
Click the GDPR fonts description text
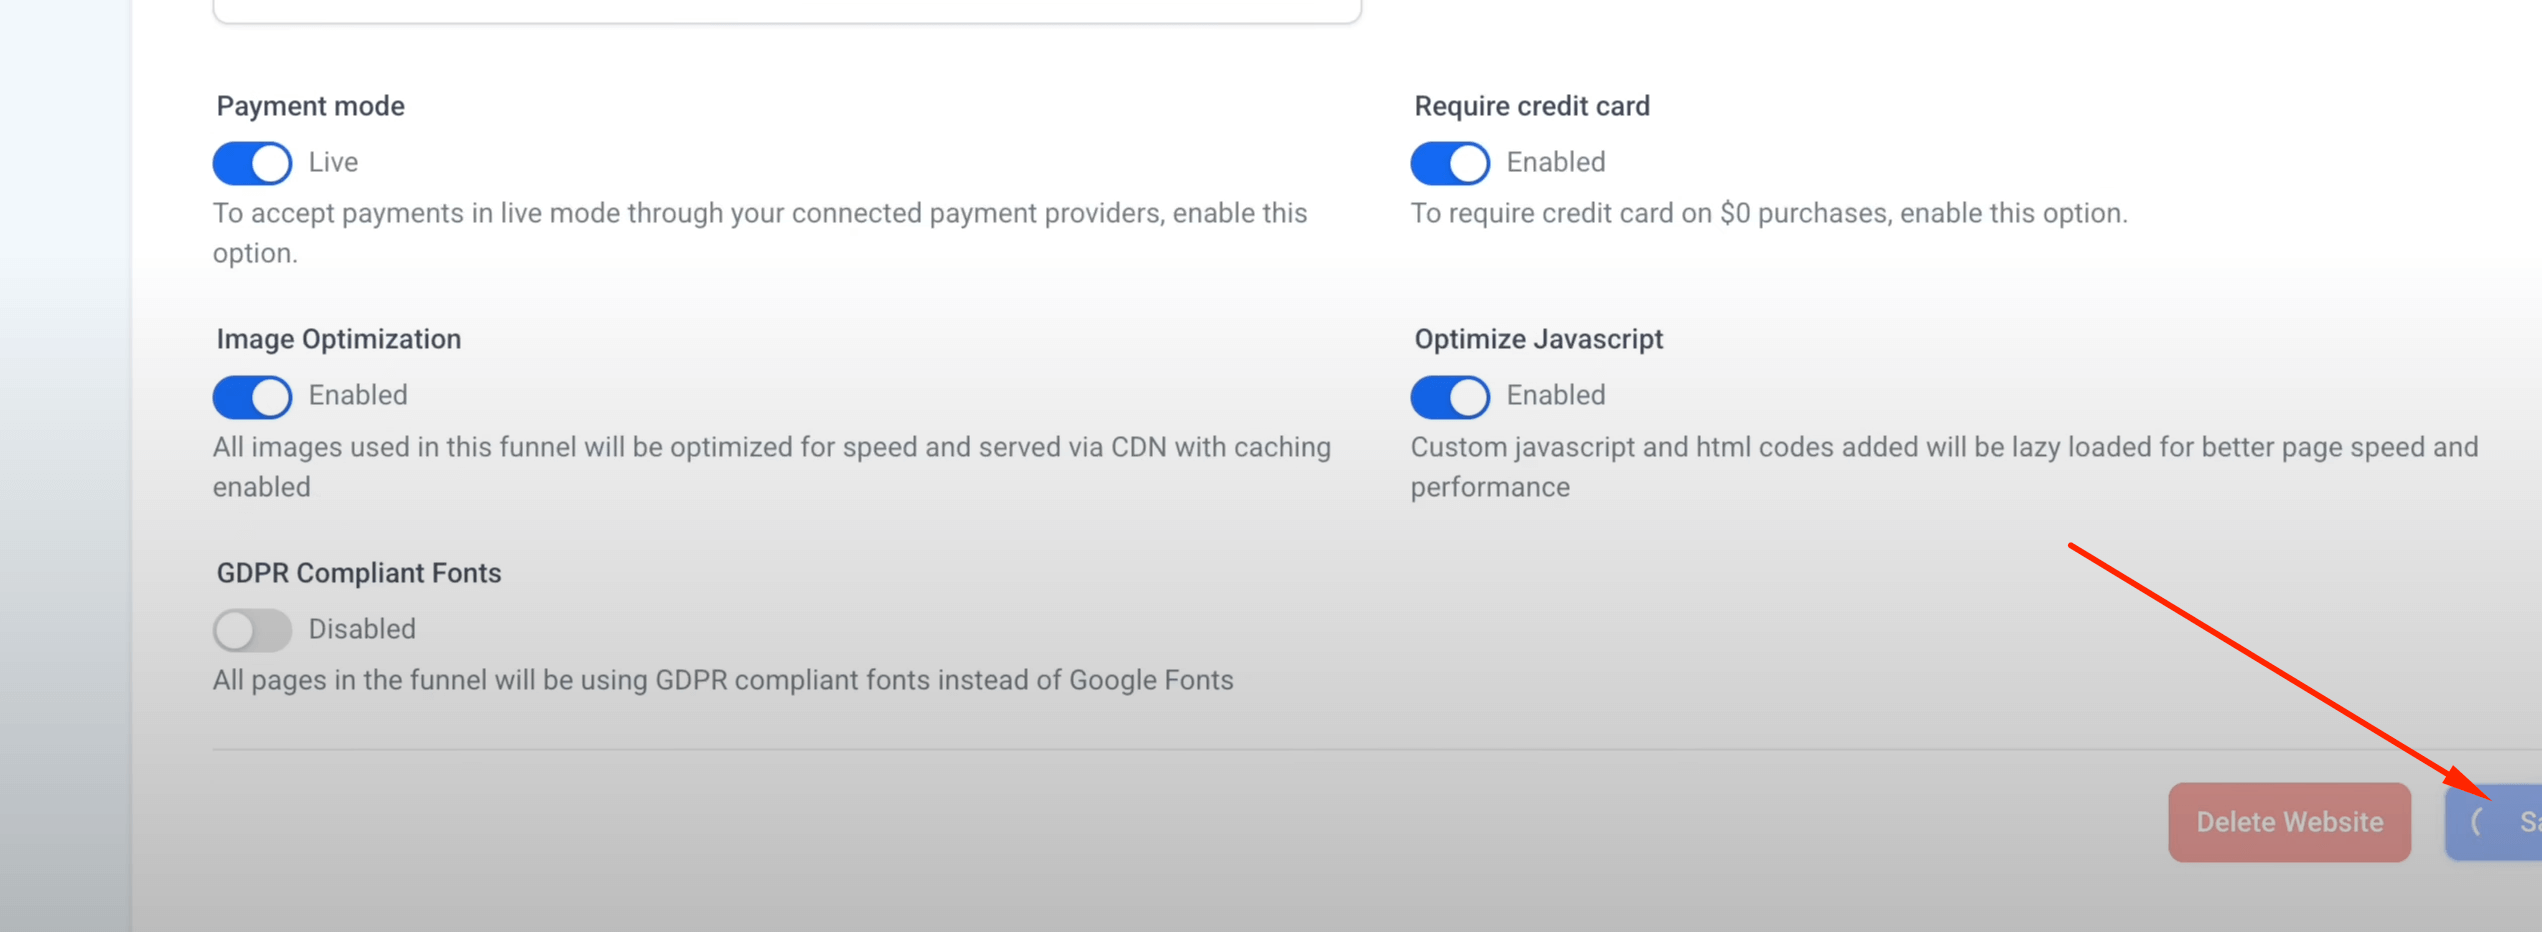click(x=722, y=680)
